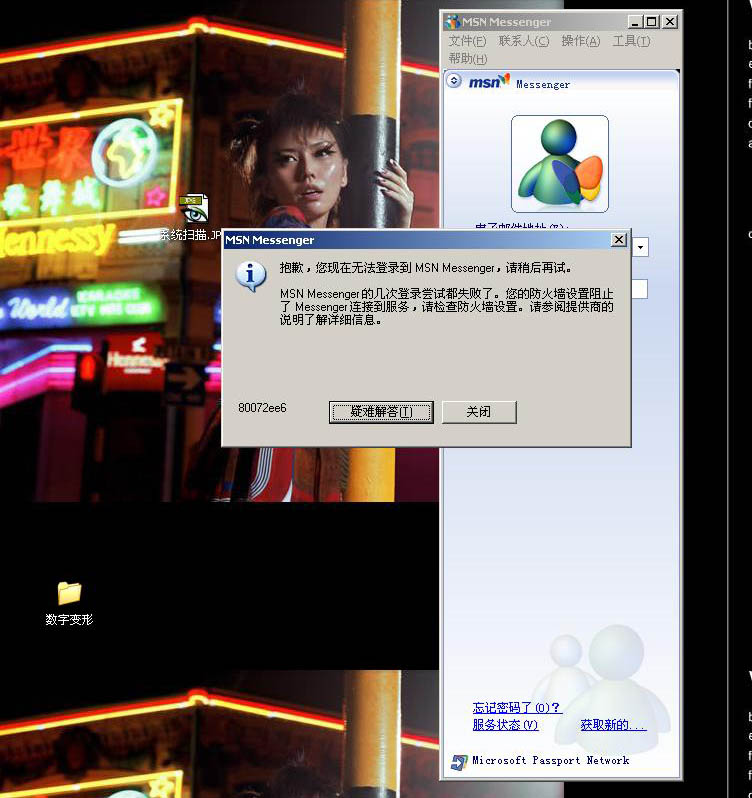Screen dimensions: 752x798
Task: Open the 帮助(H) menu
Action: point(468,59)
